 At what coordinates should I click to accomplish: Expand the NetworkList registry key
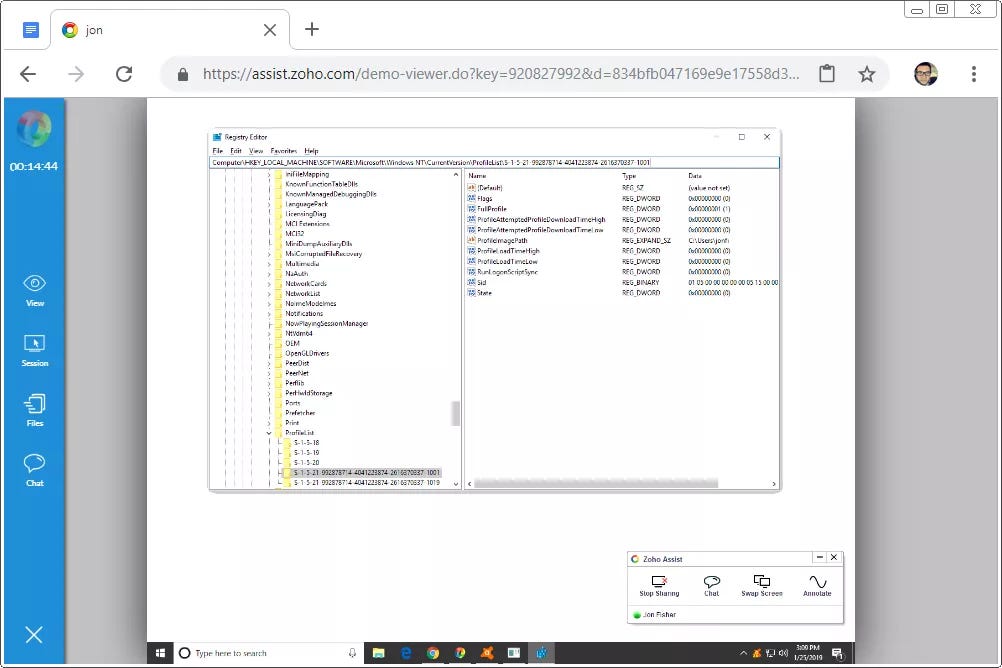269,294
